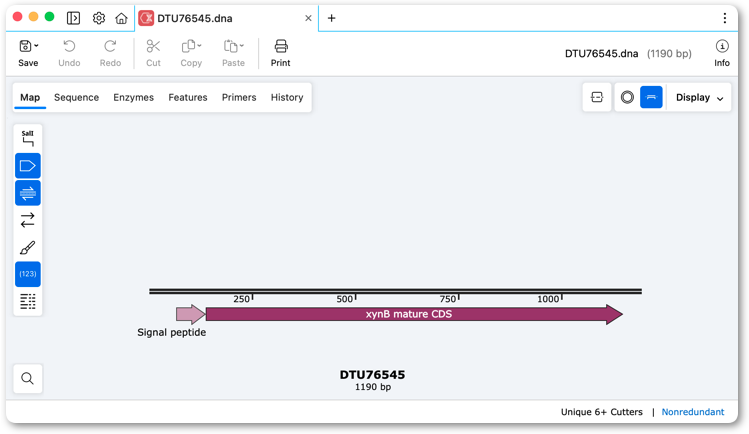Switch to the Map tab
Image resolution: width=749 pixels, height=434 pixels.
pos(30,97)
